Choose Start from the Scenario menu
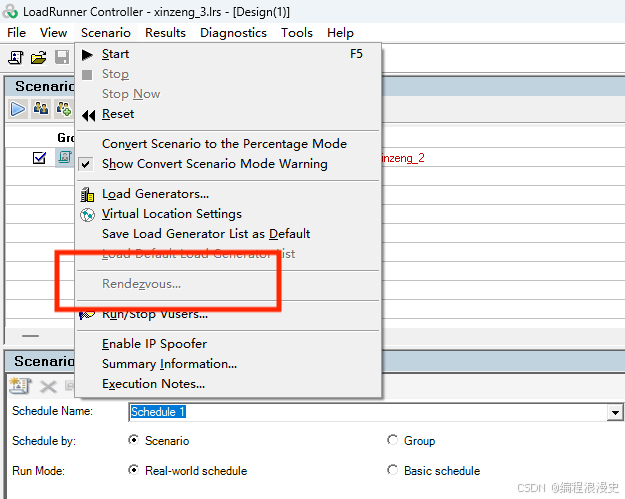Viewport: 625px width, 499px height. pyautogui.click(x=228, y=54)
